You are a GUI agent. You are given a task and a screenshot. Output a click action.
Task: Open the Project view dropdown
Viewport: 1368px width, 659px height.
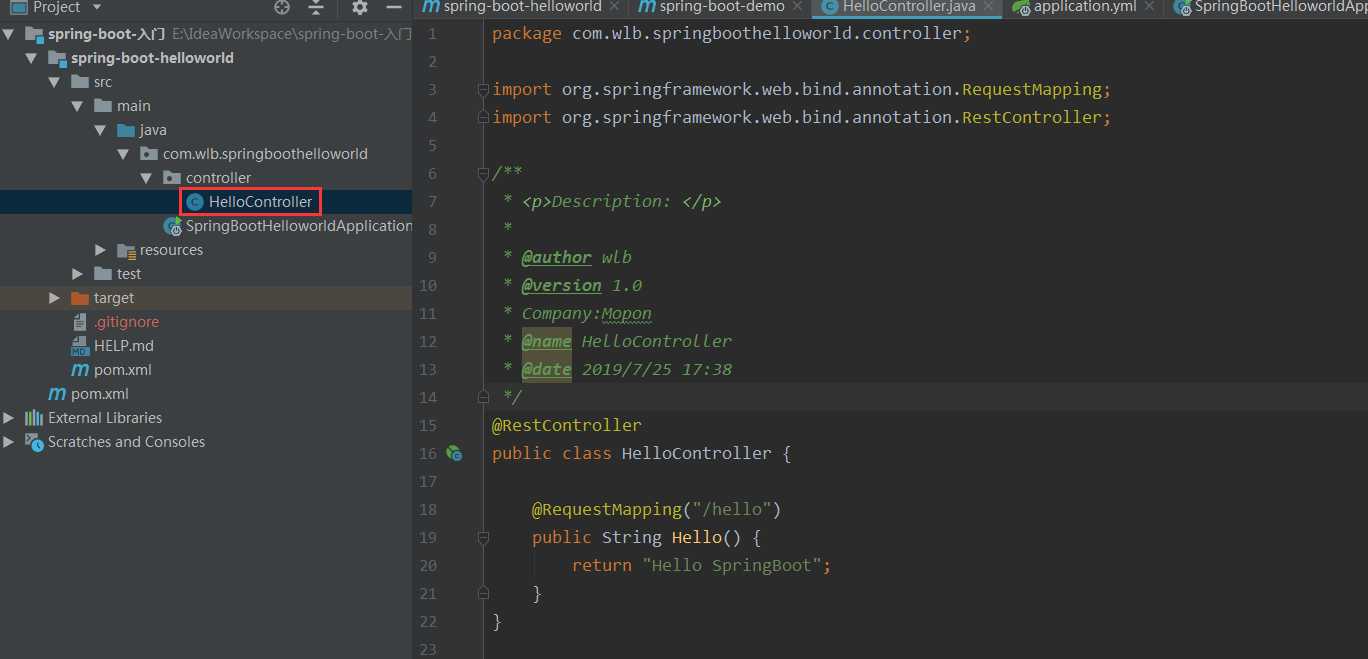click(x=97, y=7)
